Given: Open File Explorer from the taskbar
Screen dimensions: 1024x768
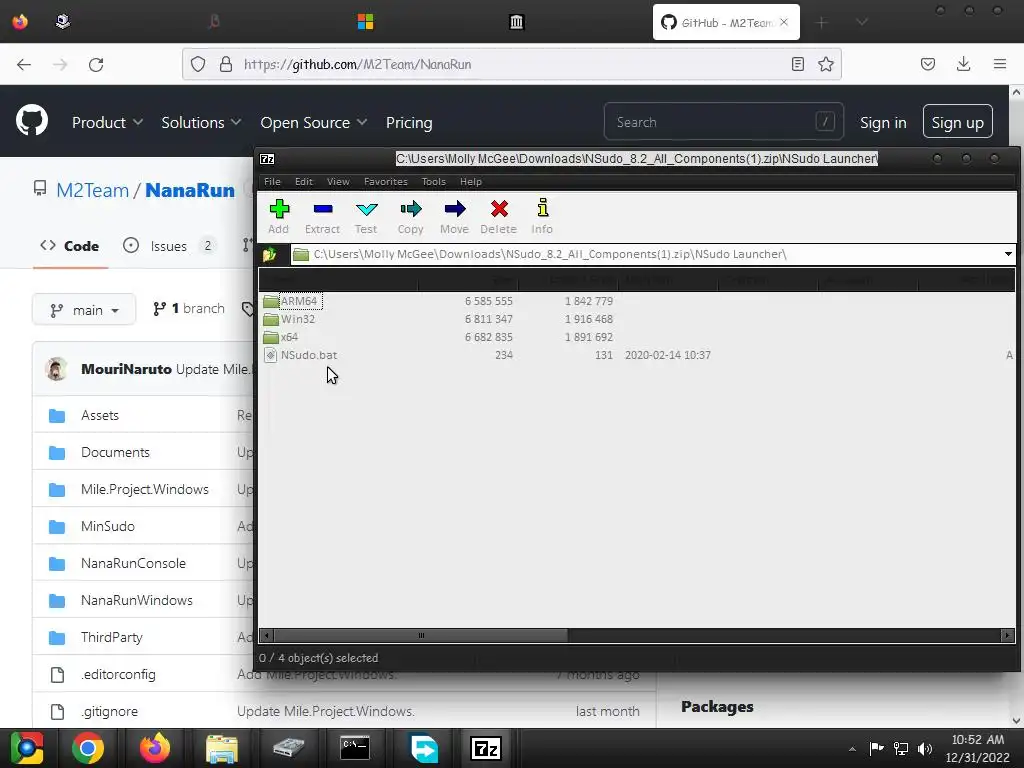Looking at the screenshot, I should coord(222,748).
